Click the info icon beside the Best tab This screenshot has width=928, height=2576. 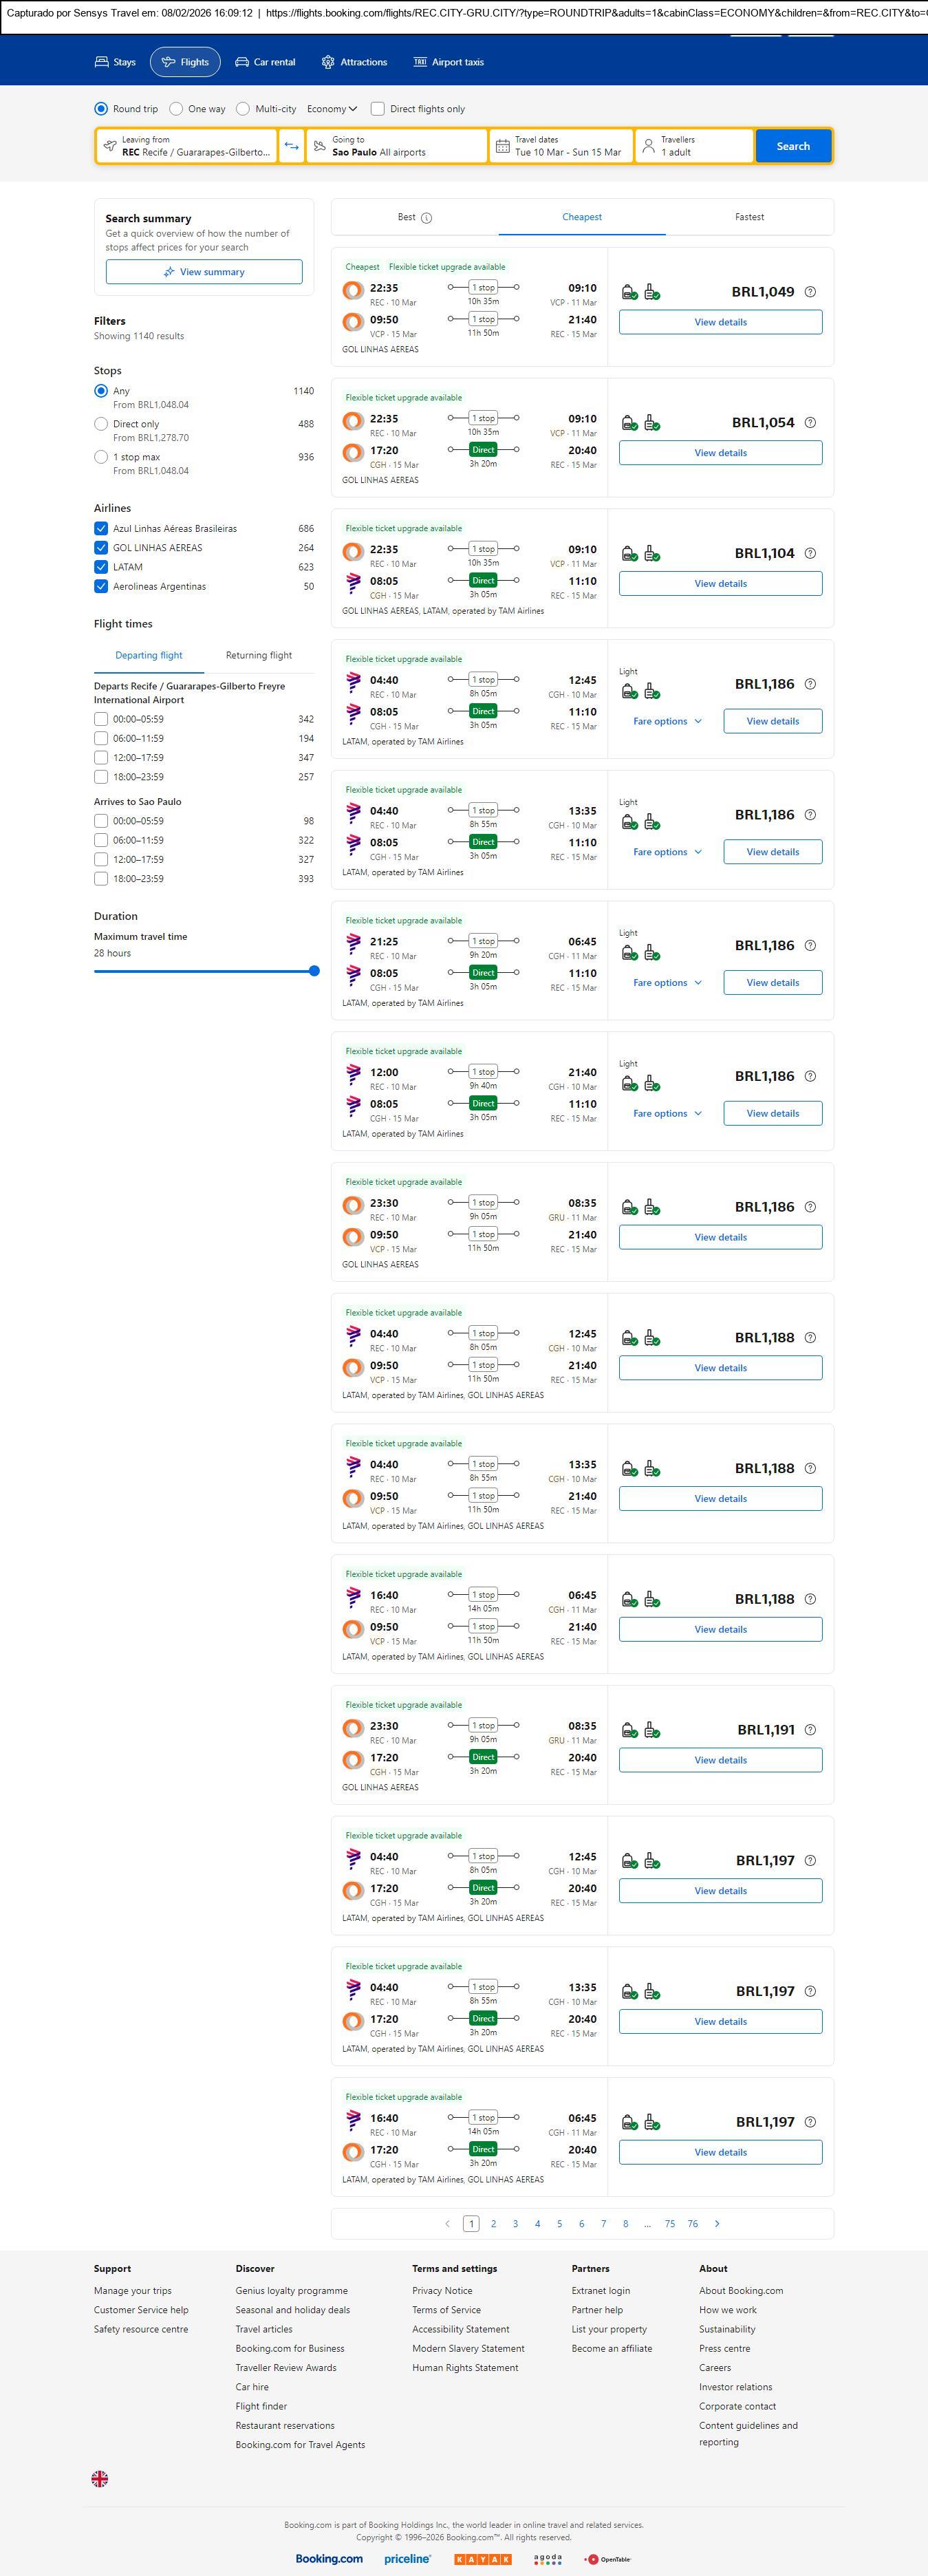427,218
